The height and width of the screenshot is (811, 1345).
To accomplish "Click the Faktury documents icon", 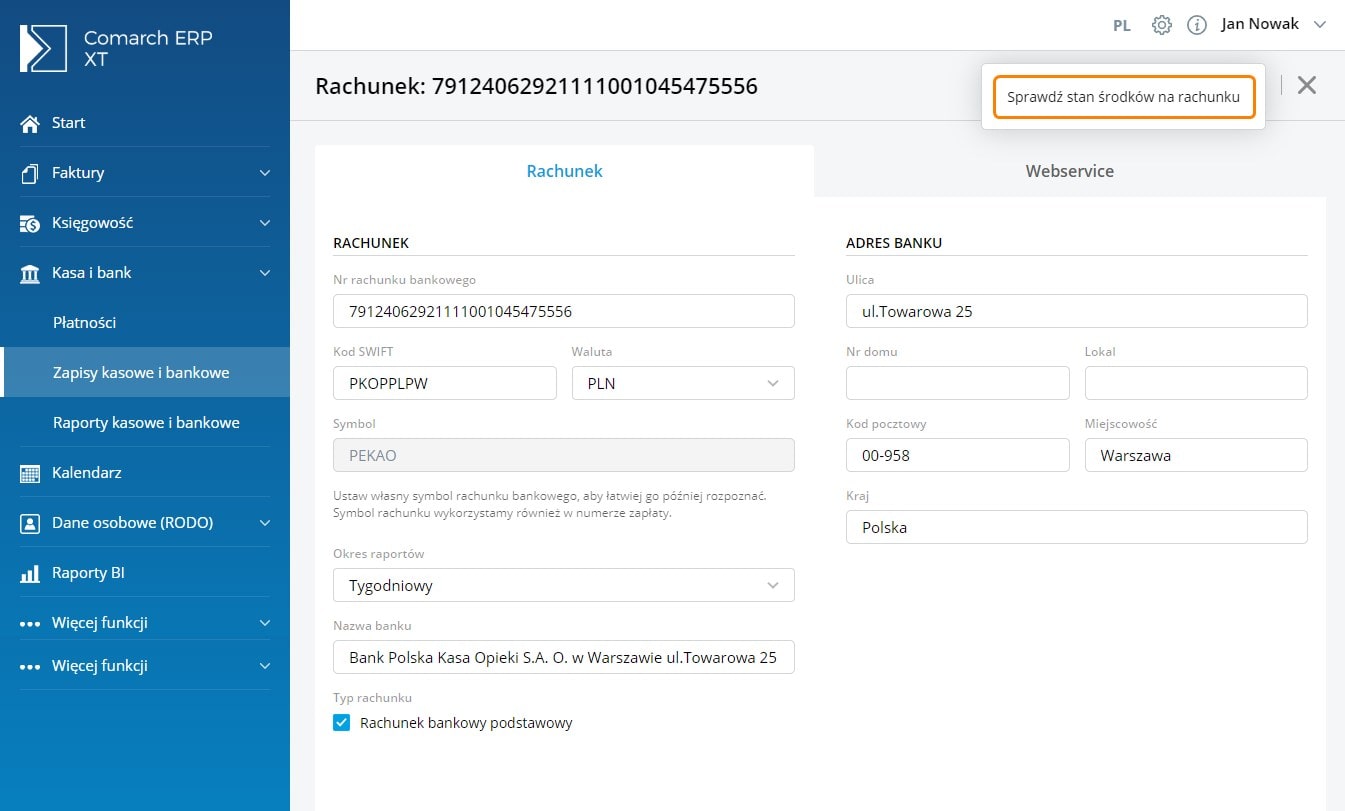I will [x=30, y=173].
